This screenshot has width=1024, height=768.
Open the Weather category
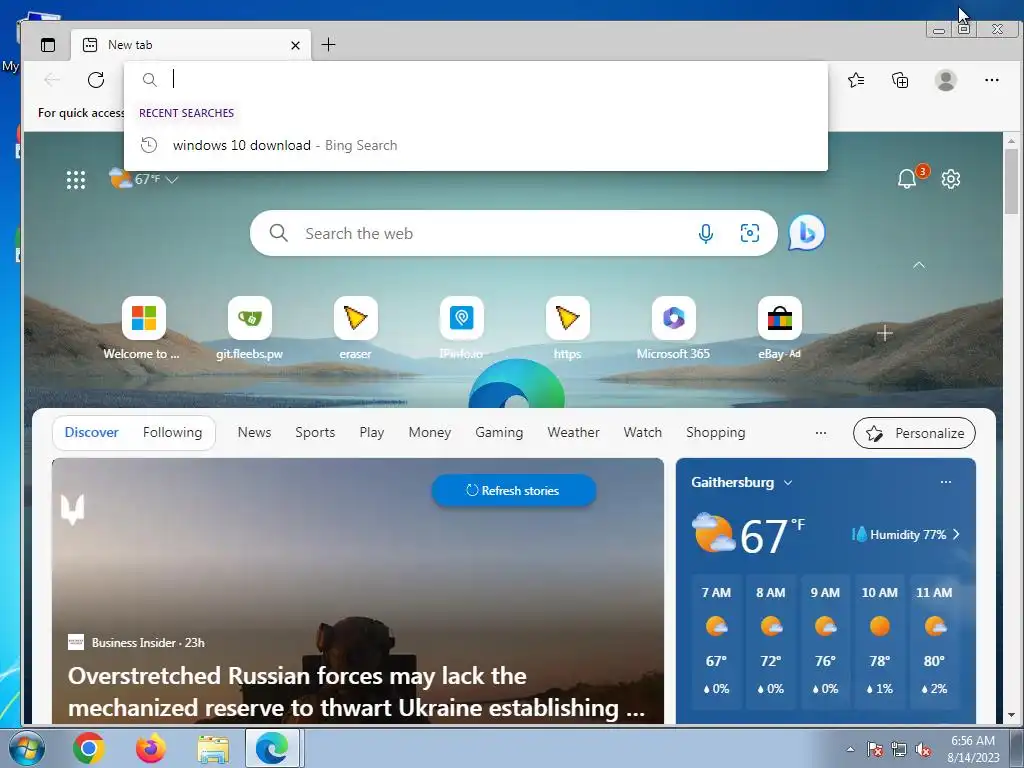(x=573, y=432)
